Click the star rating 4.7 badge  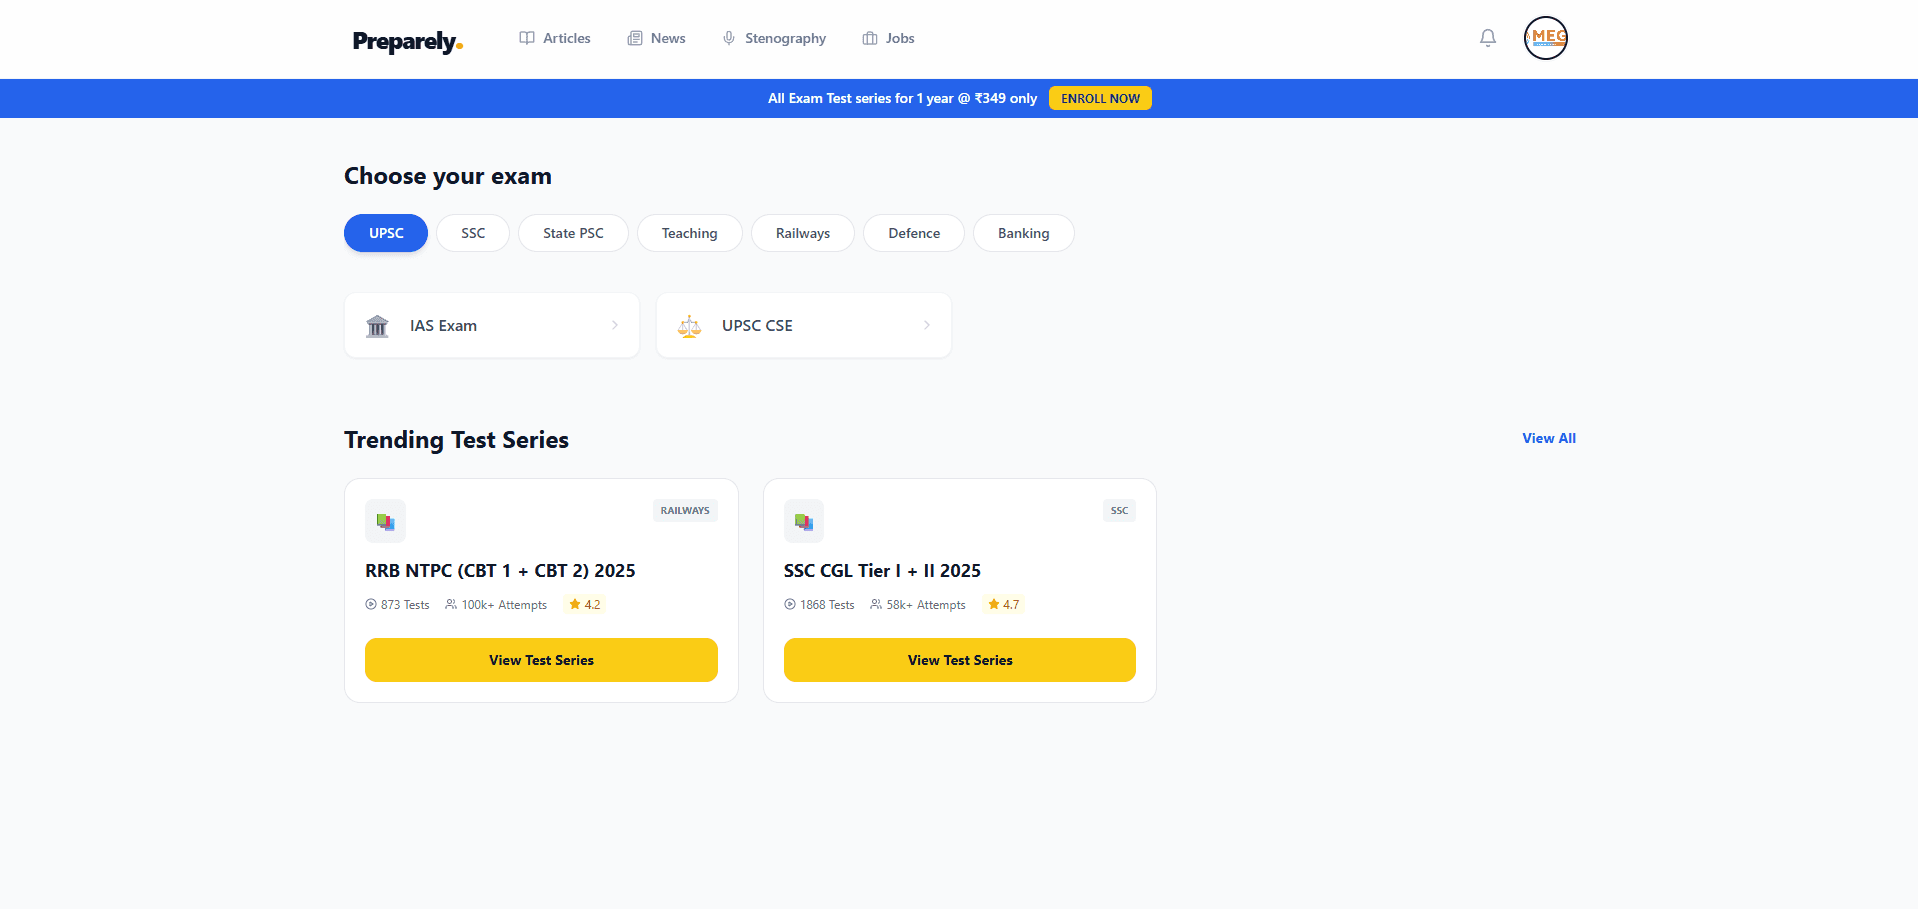(x=1003, y=605)
